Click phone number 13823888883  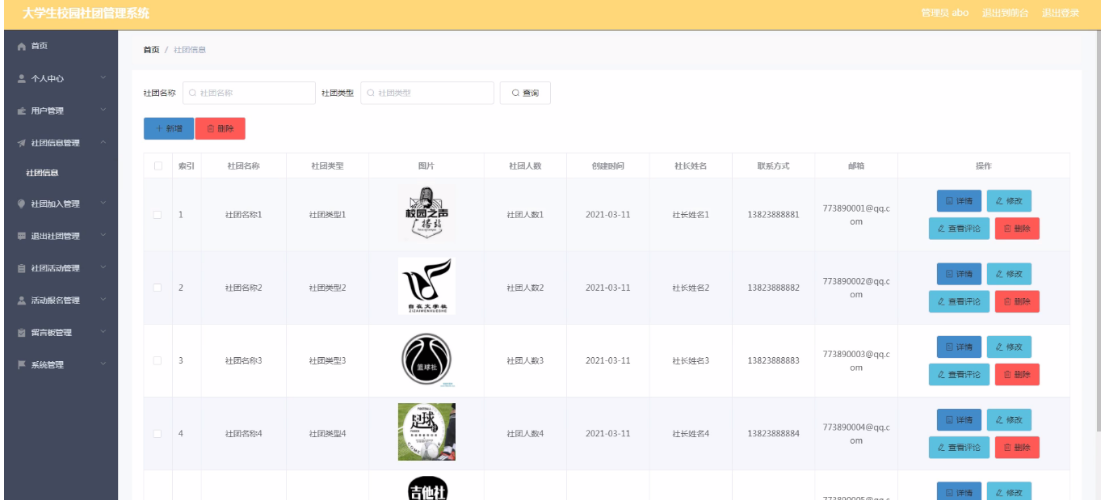click(773, 361)
